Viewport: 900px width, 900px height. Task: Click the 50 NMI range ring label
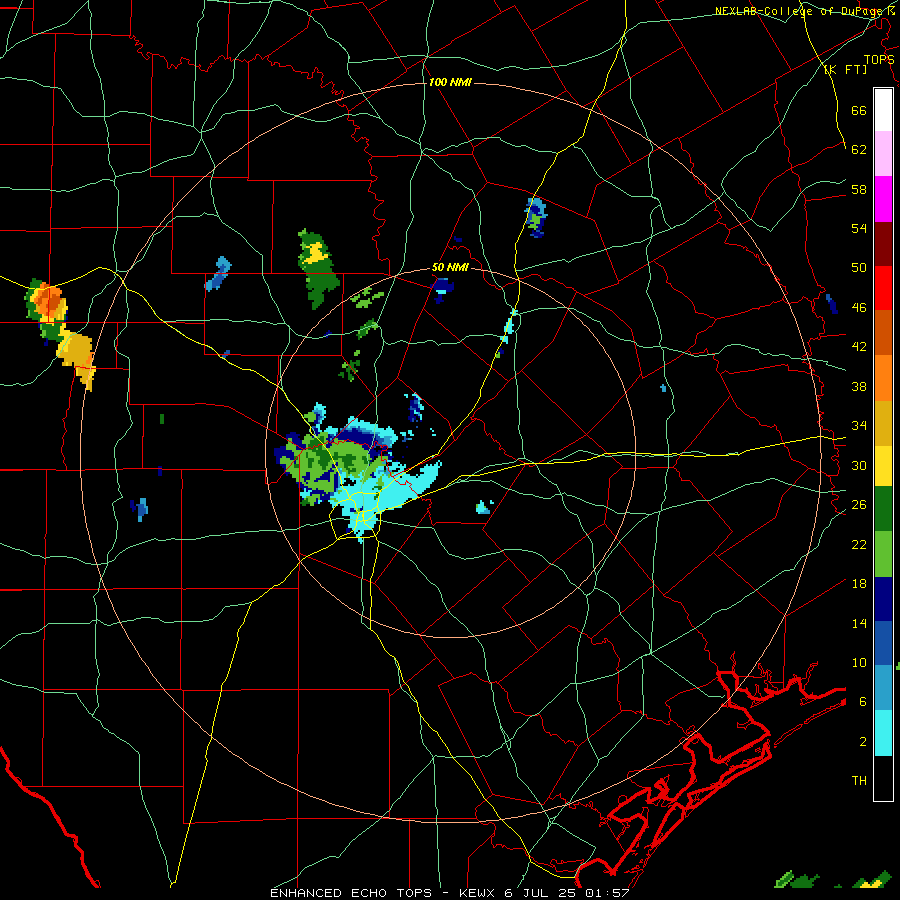(450, 267)
